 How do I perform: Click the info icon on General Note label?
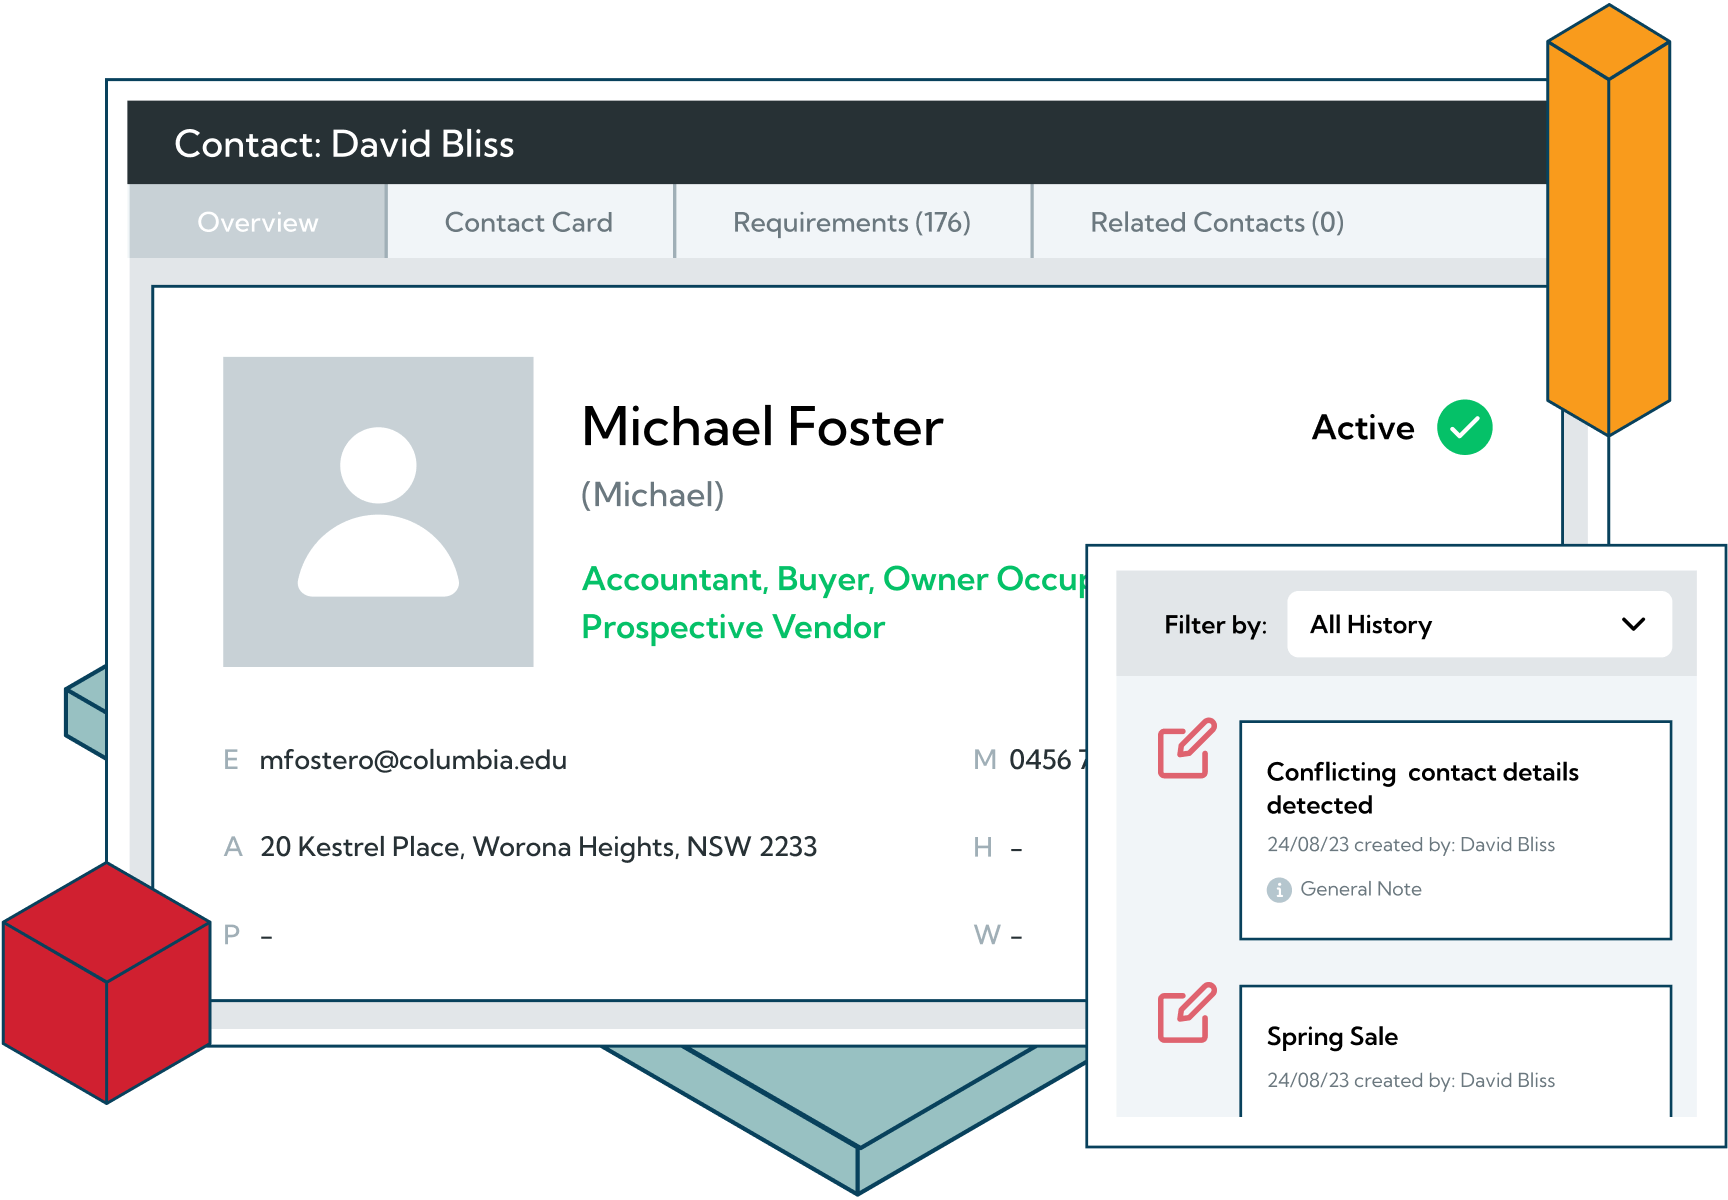(x=1278, y=889)
